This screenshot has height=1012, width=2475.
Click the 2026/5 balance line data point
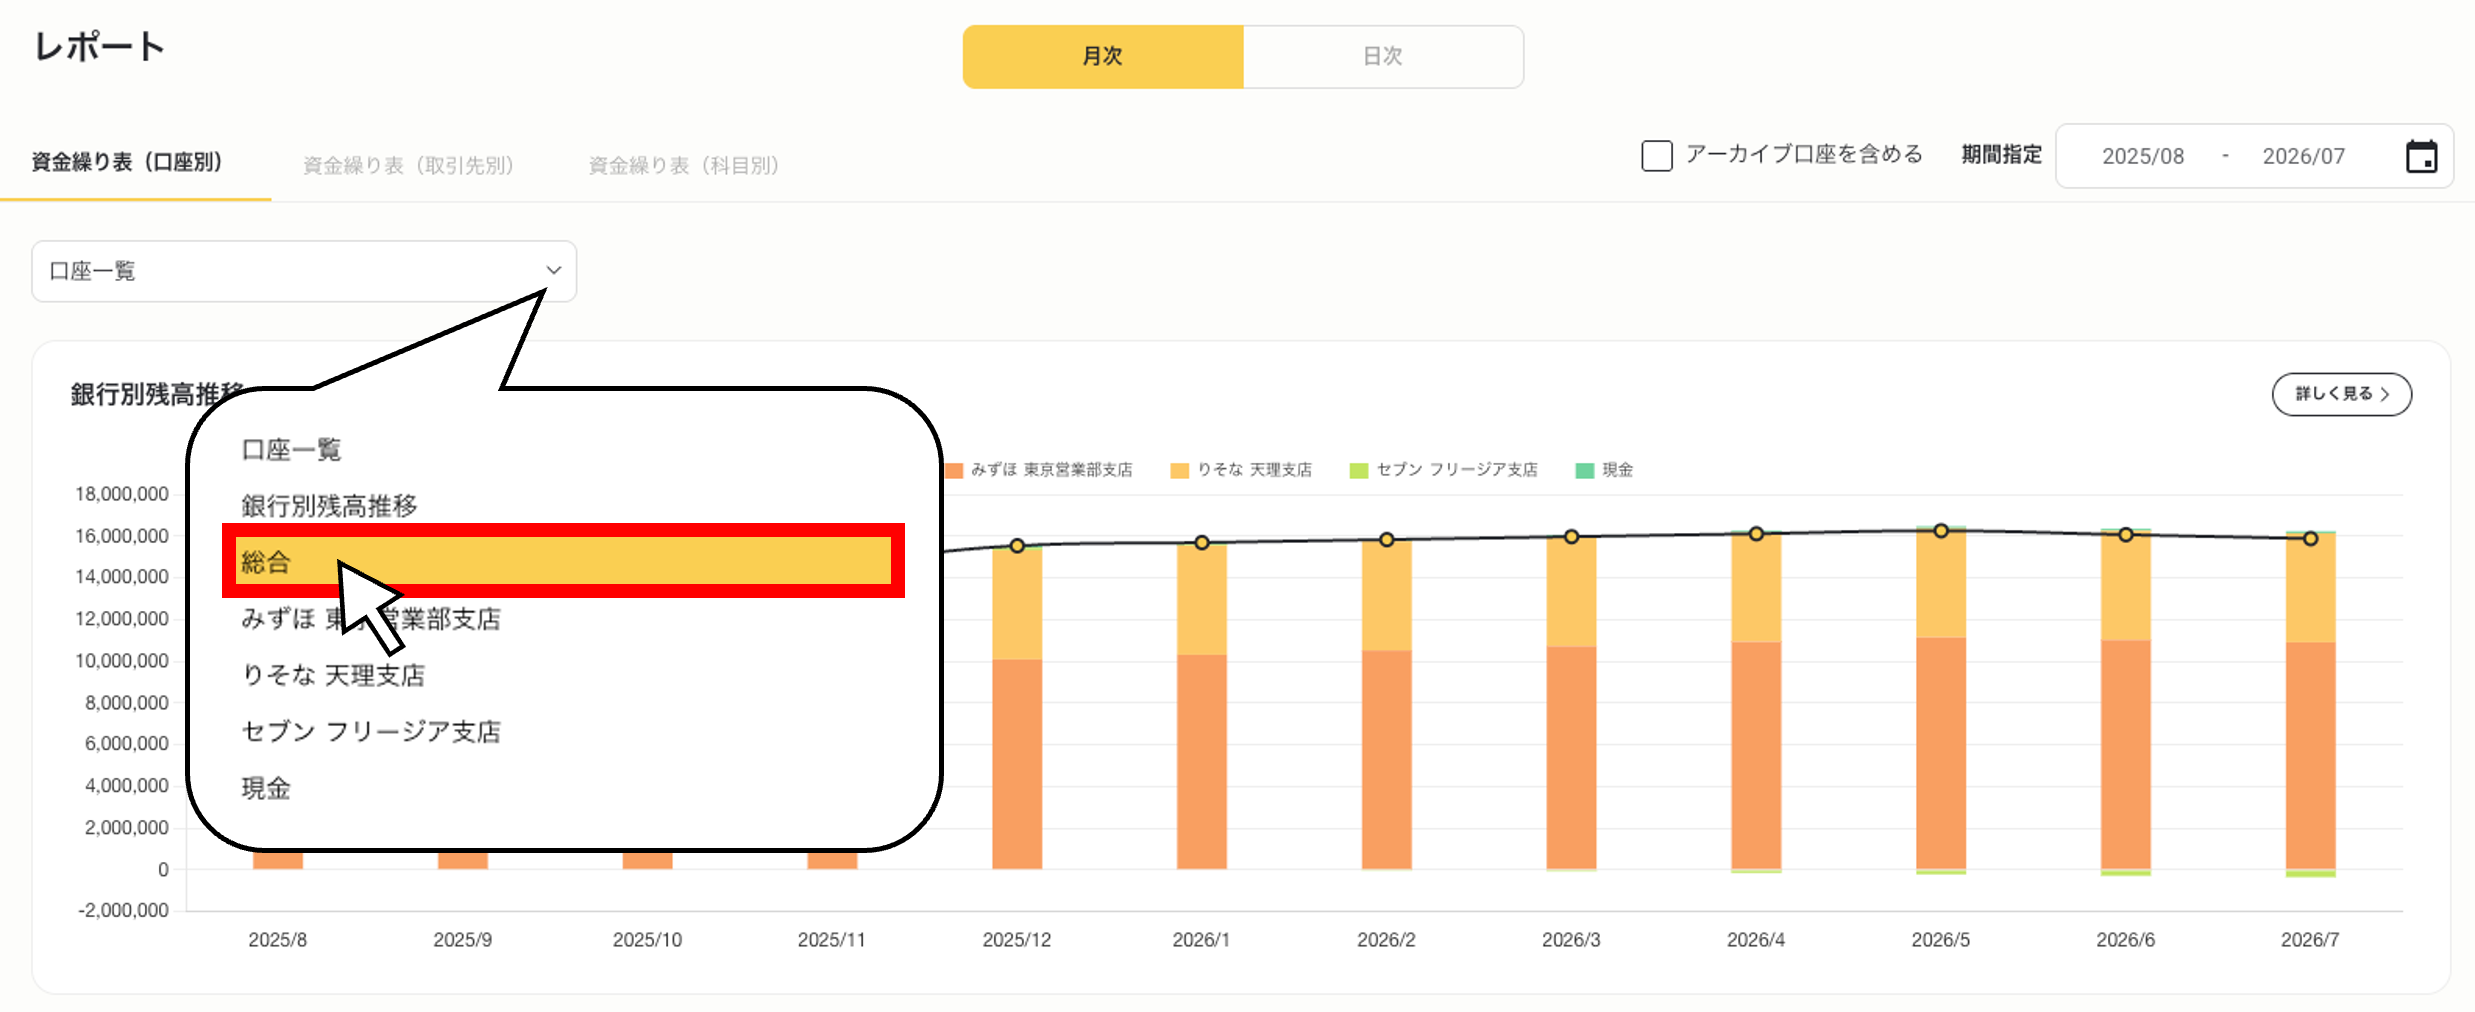[1940, 531]
